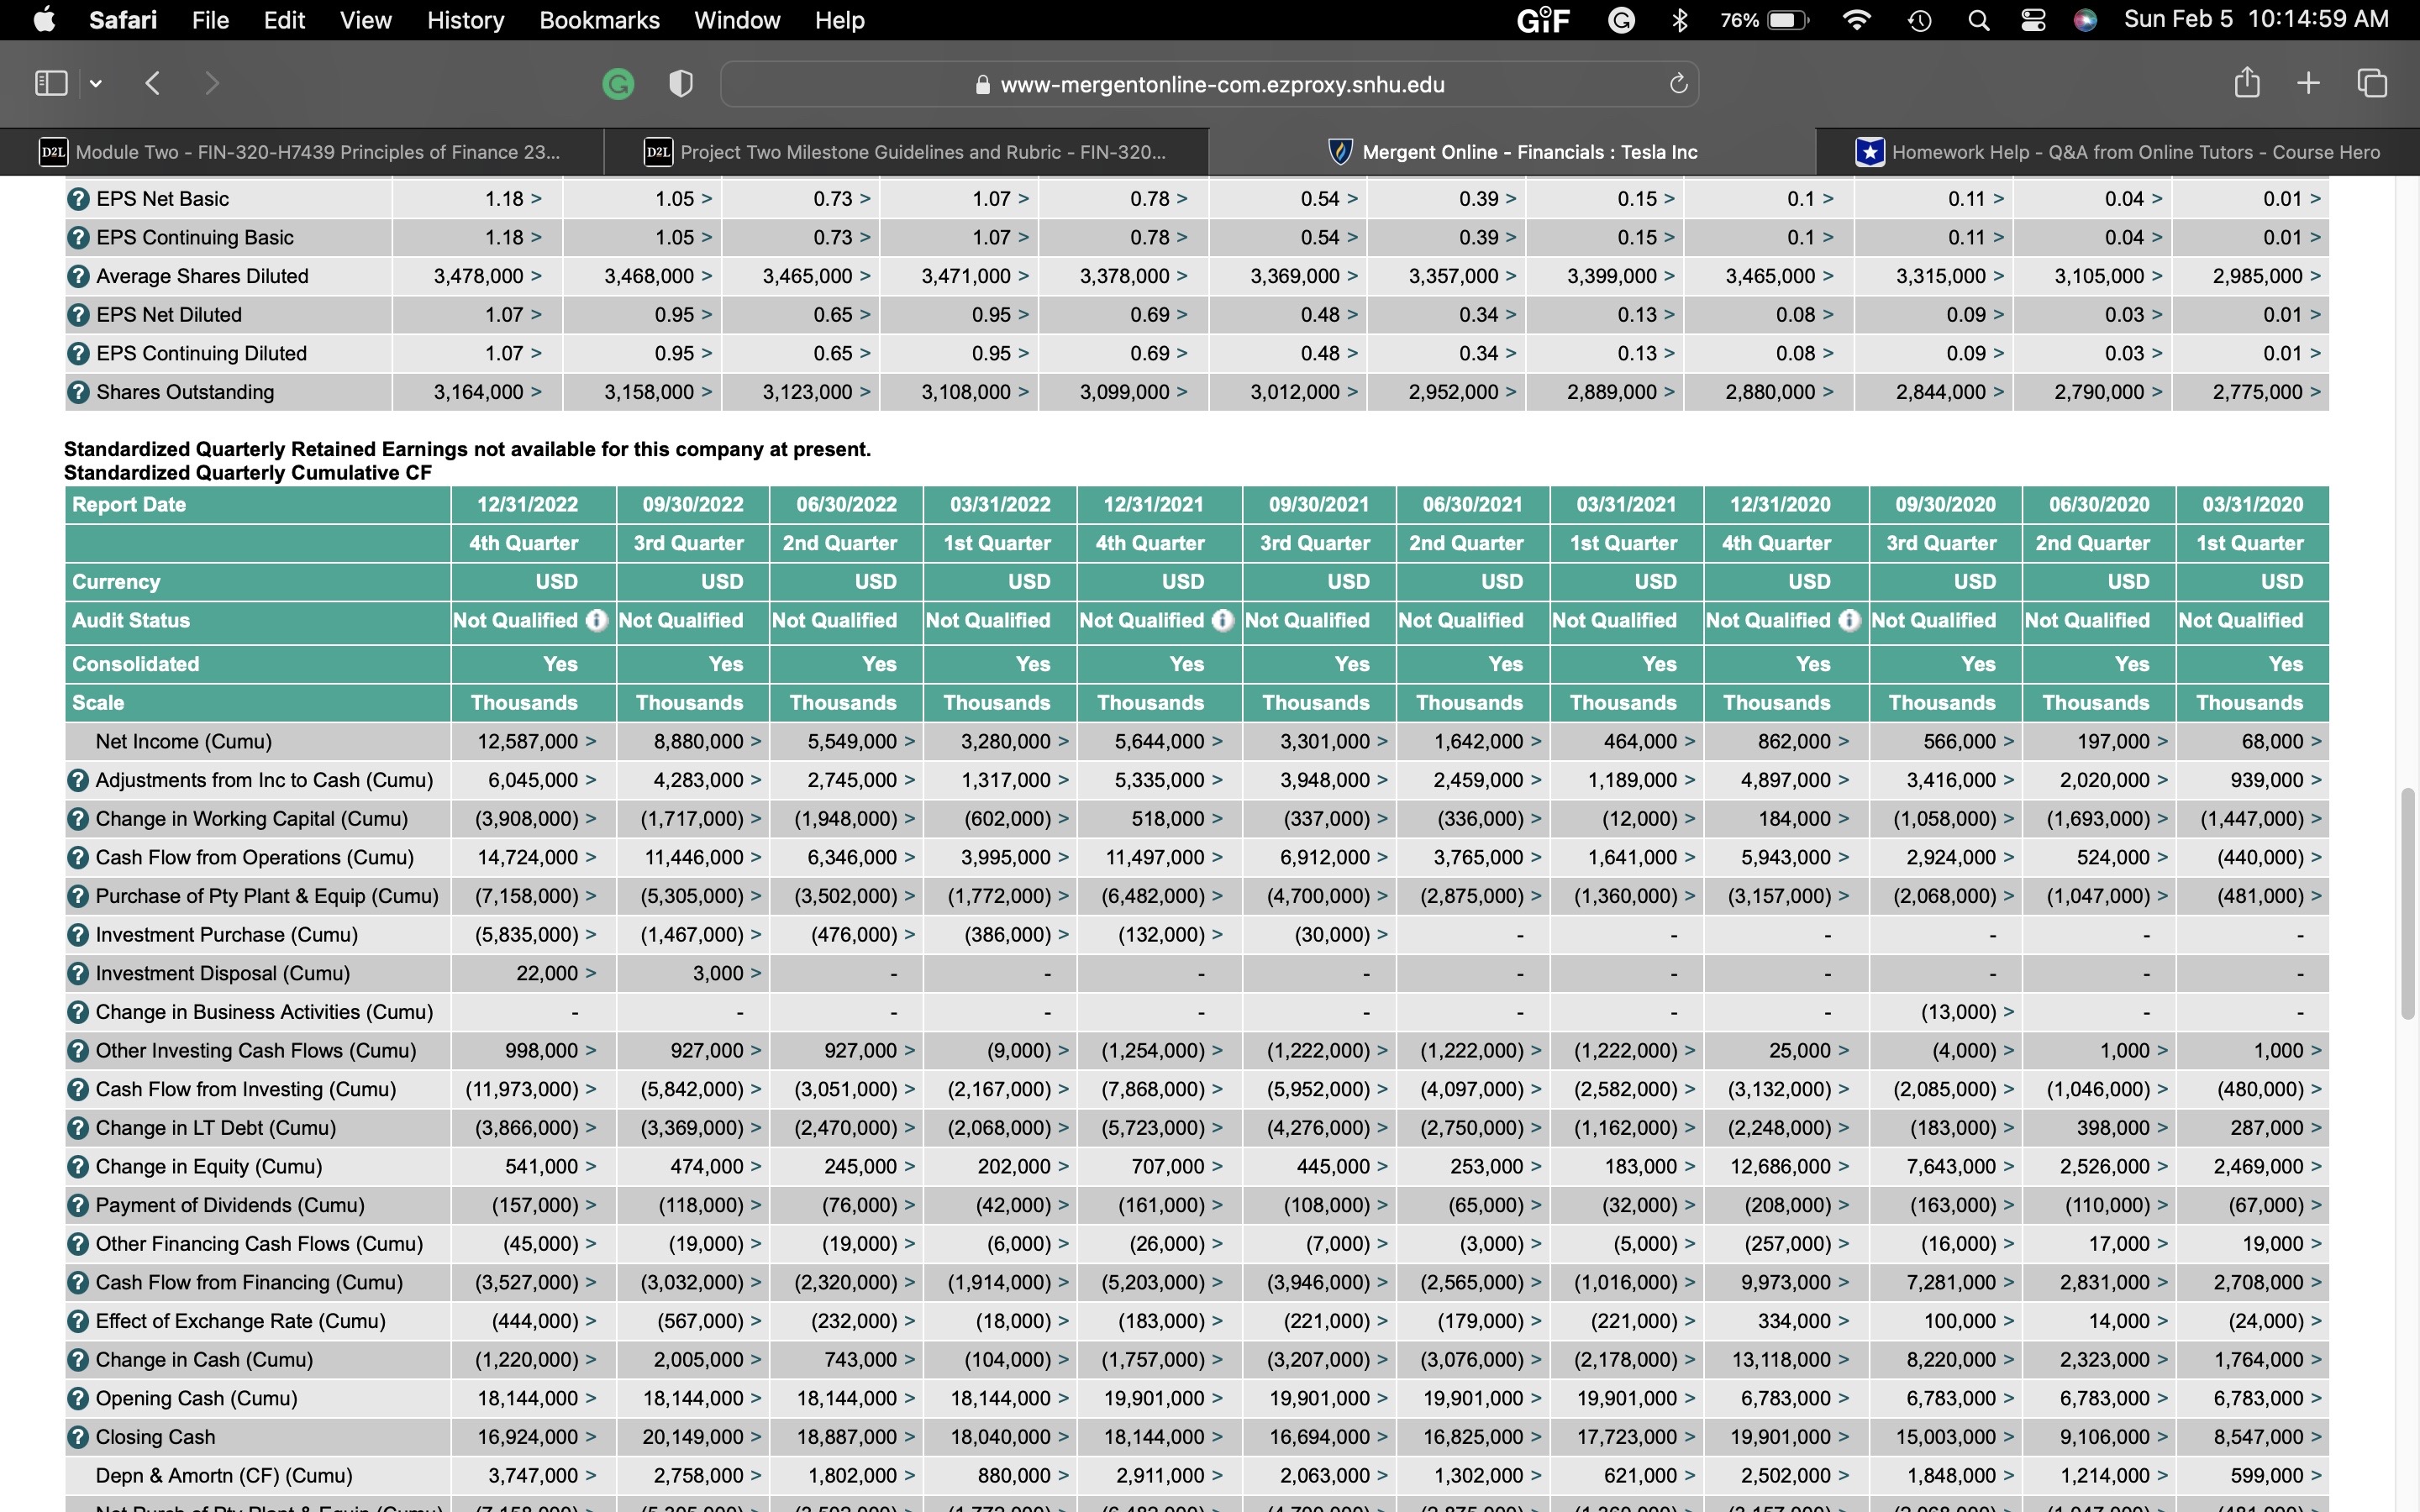Click help icon for Average Shares Diluted
The image size is (2420, 1512).
point(78,276)
